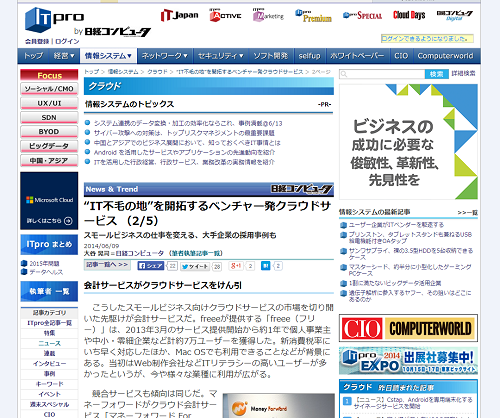
Task: Go to トップ in the navigation bar
Action: coord(33,56)
